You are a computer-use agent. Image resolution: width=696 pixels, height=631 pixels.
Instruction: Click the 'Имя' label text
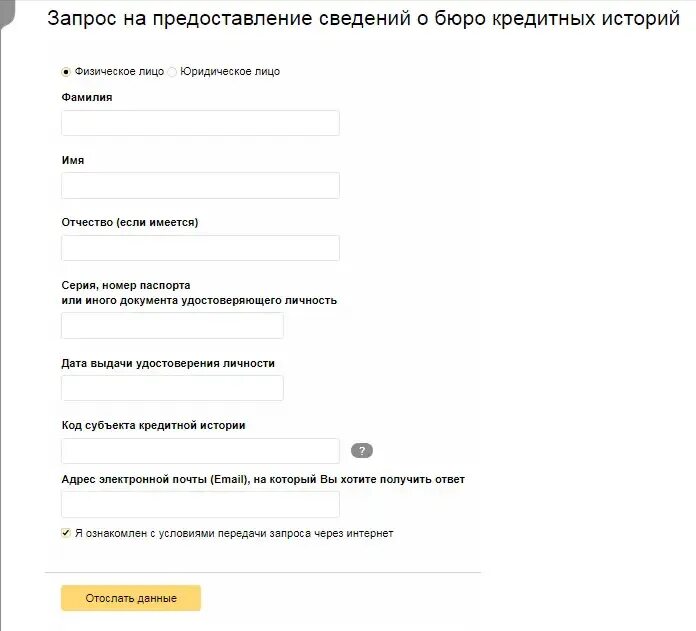[73, 160]
